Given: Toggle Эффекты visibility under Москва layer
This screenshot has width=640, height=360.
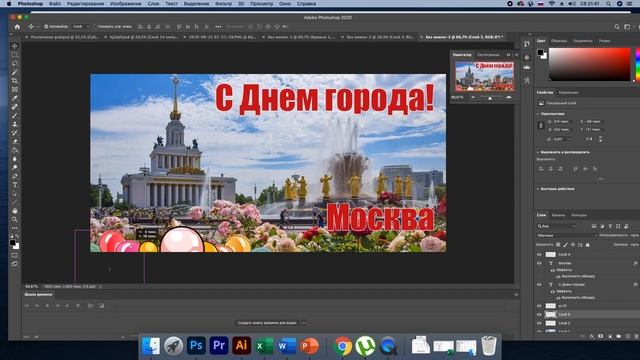Looking at the screenshot, I should [553, 270].
